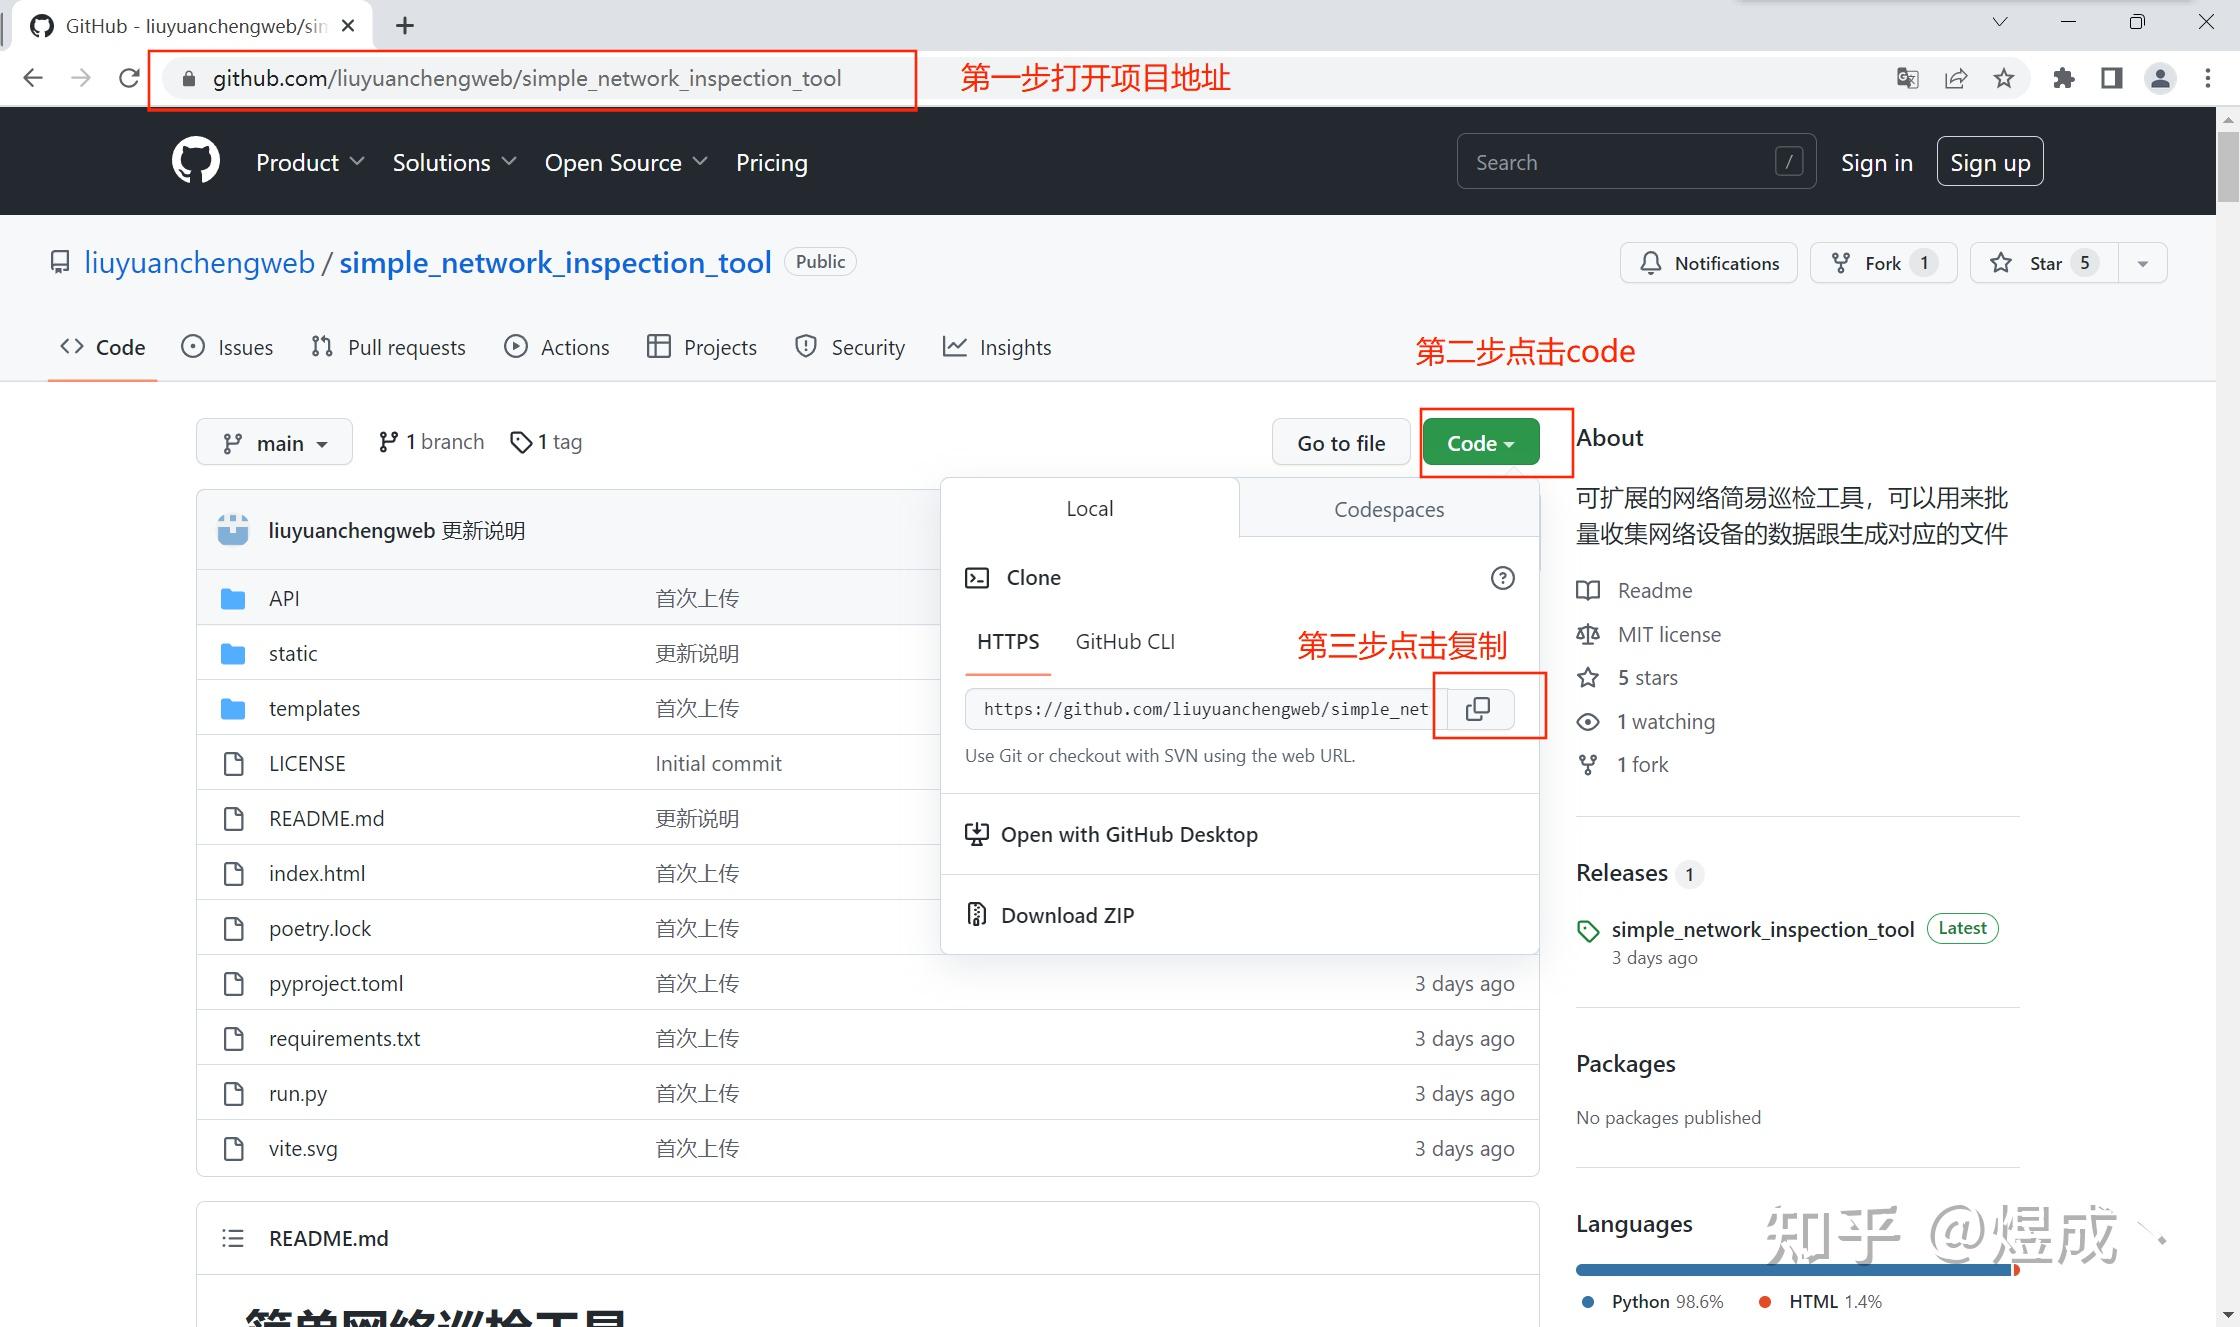The width and height of the screenshot is (2240, 1327).
Task: Expand the main branch dropdown
Action: point(274,442)
